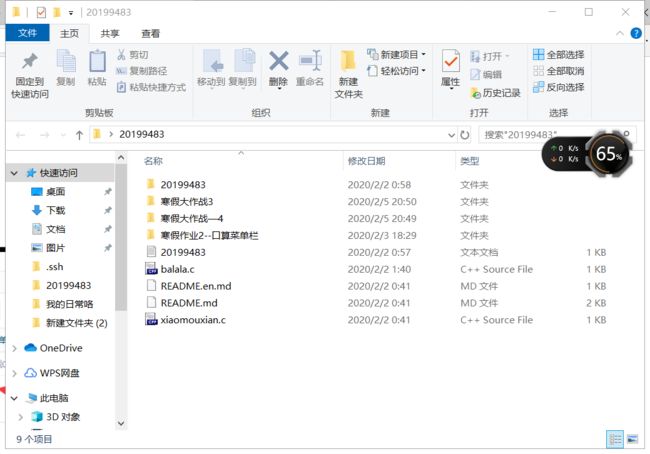
Task: Click the navigation pane scrollbar down arrow
Action: click(x=121, y=424)
